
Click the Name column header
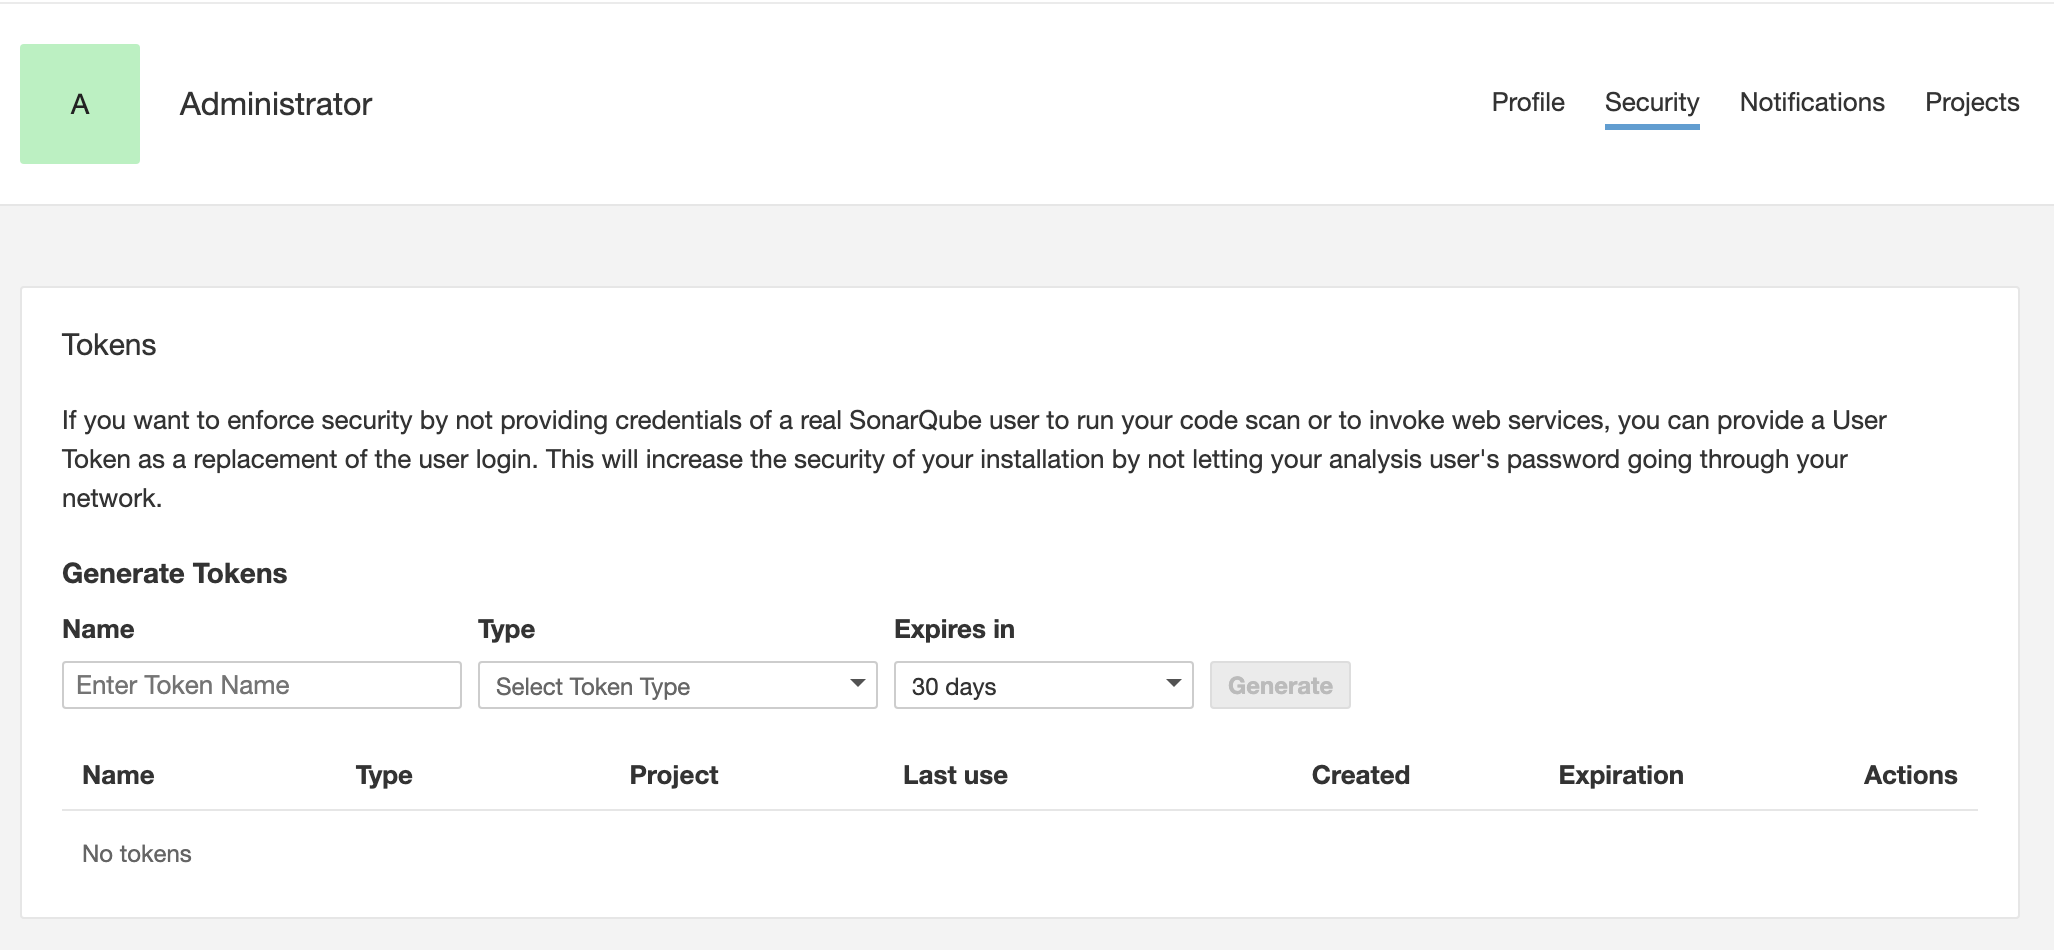click(x=117, y=775)
